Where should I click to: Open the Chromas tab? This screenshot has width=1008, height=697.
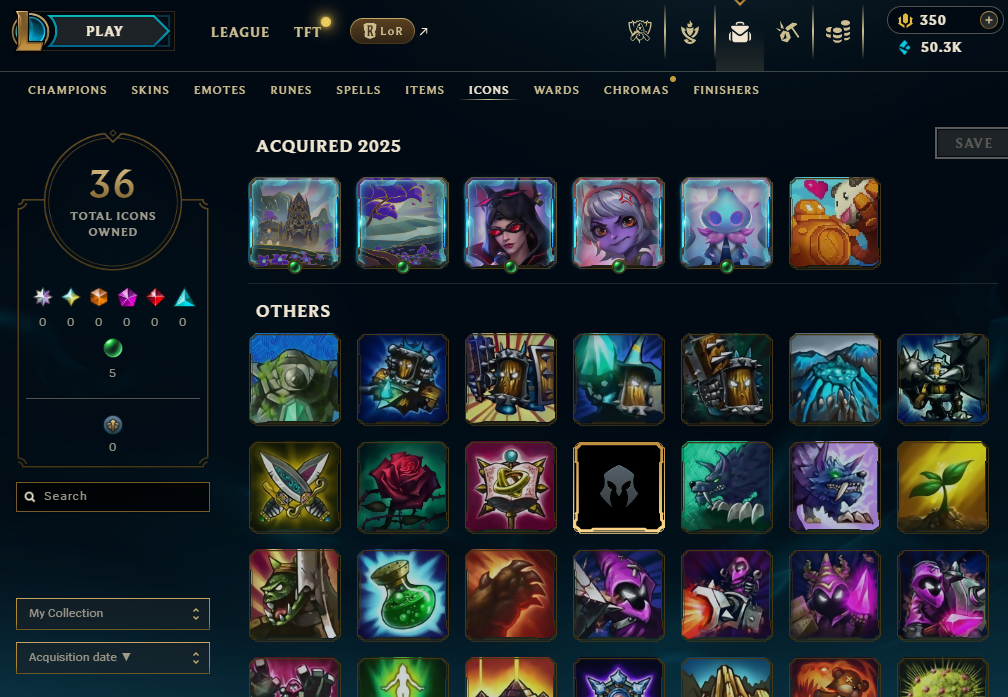click(x=636, y=90)
